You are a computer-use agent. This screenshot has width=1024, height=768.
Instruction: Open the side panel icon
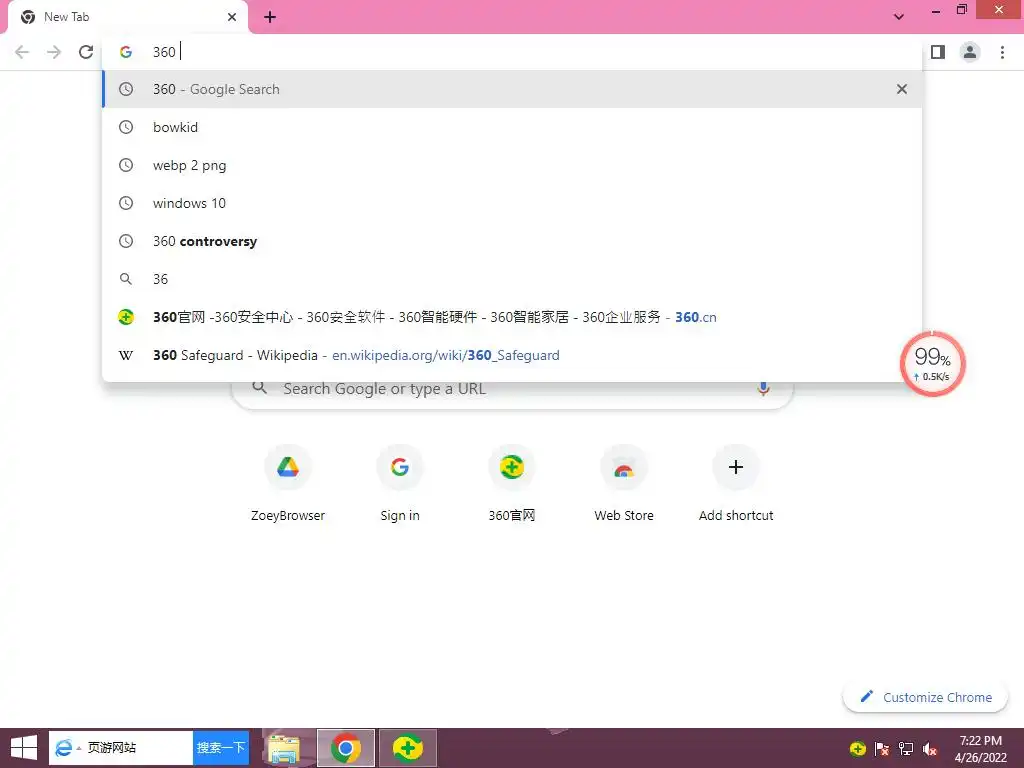[938, 52]
